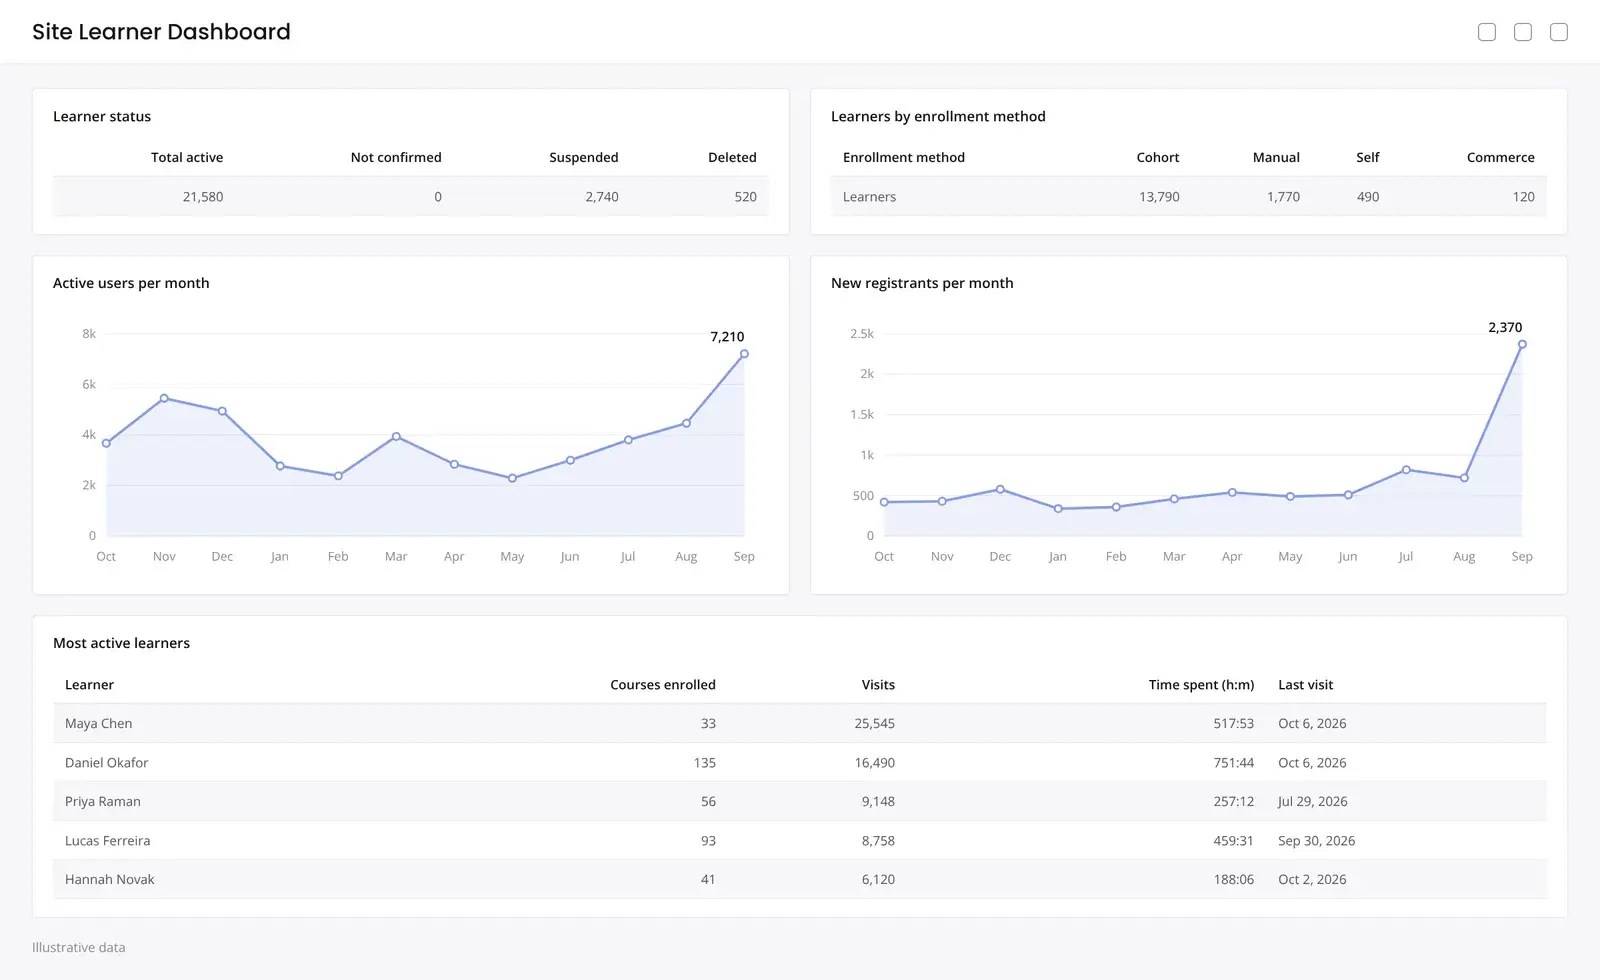The width and height of the screenshot is (1600, 980).
Task: Select the Manual column header
Action: [1276, 157]
